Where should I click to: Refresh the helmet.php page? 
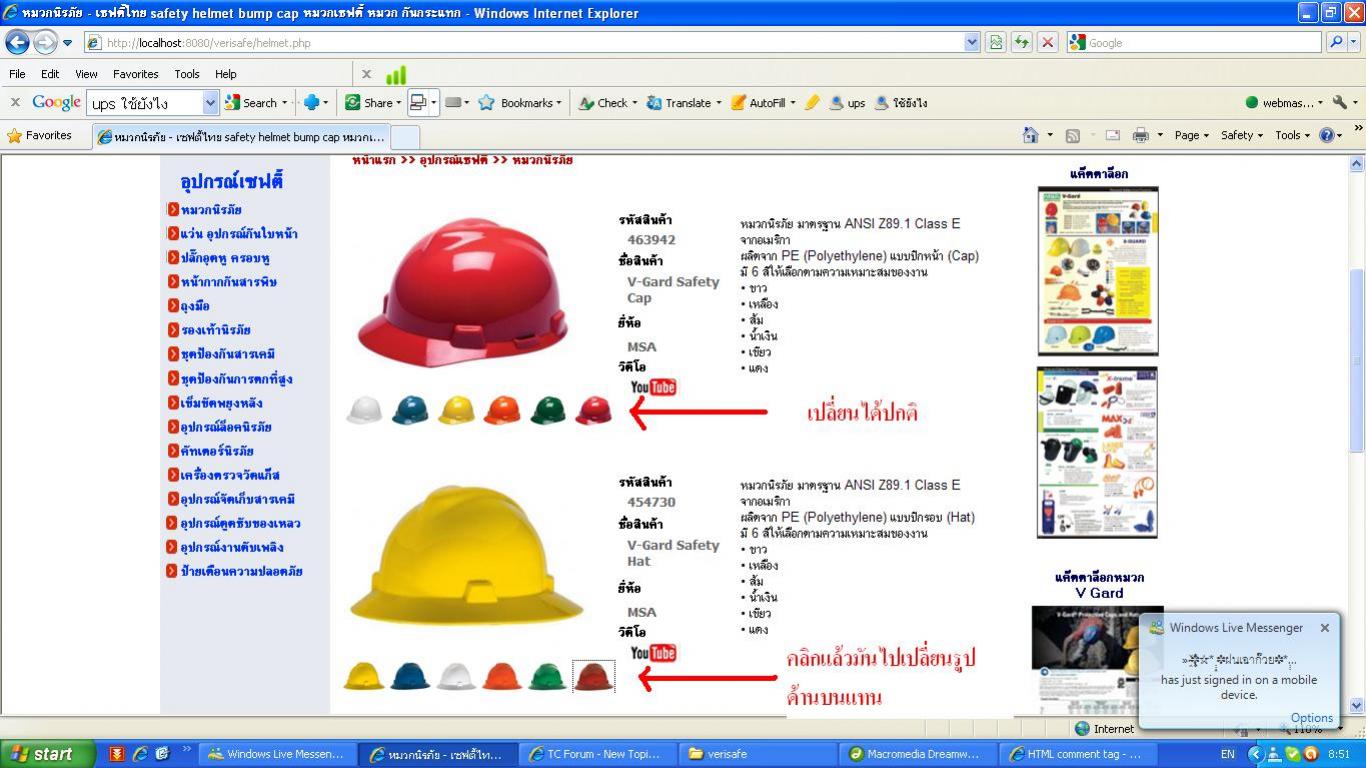click(1021, 42)
